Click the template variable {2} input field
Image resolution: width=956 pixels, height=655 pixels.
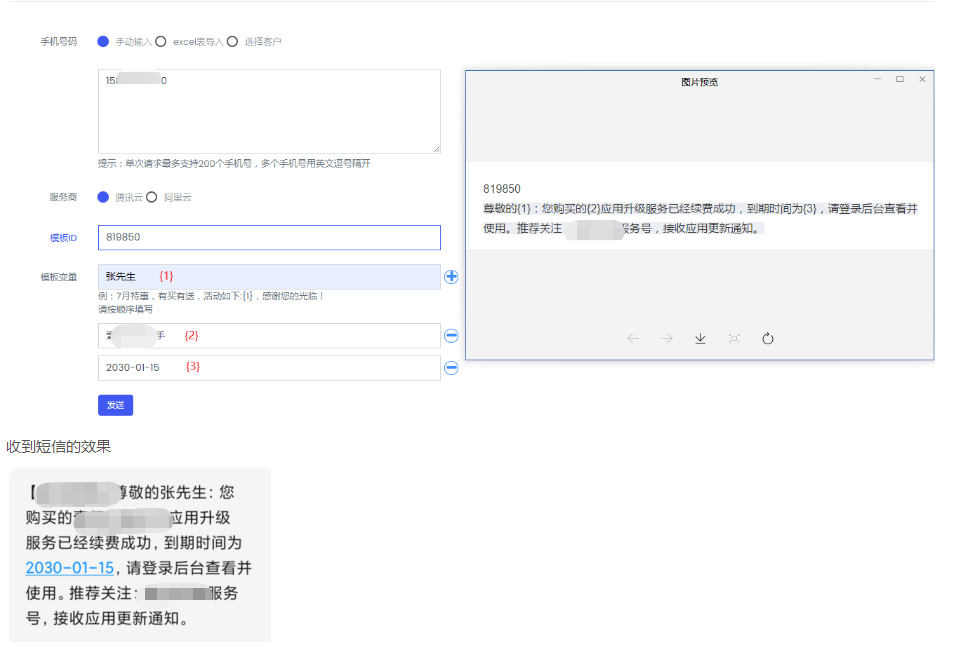(x=269, y=335)
